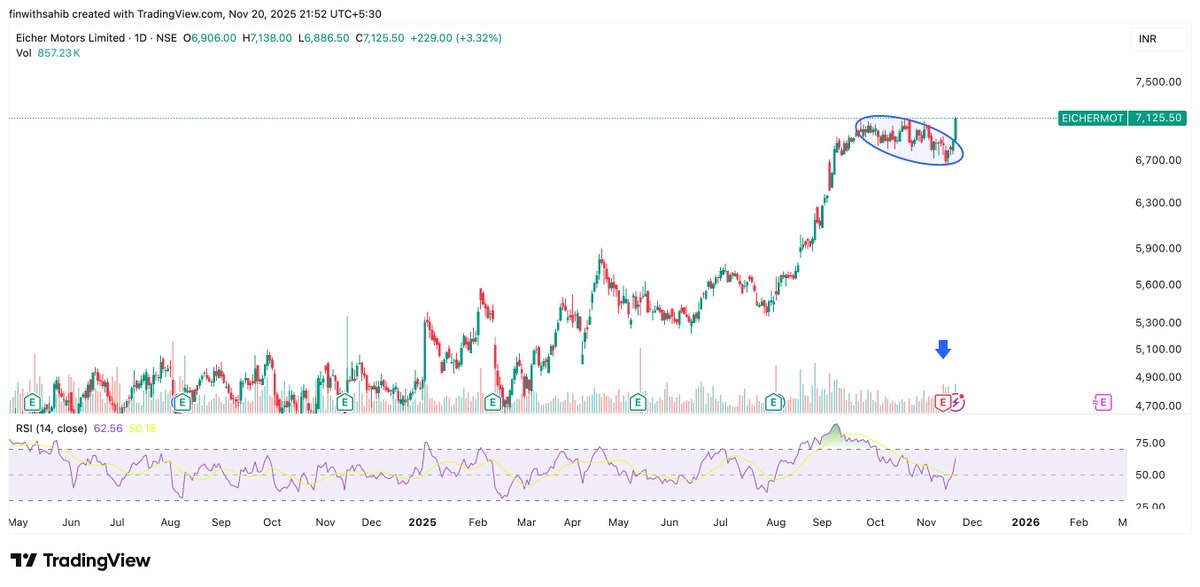The height and width of the screenshot is (587, 1200).
Task: Click the 2026 label on the time axis
Action: point(1024,522)
